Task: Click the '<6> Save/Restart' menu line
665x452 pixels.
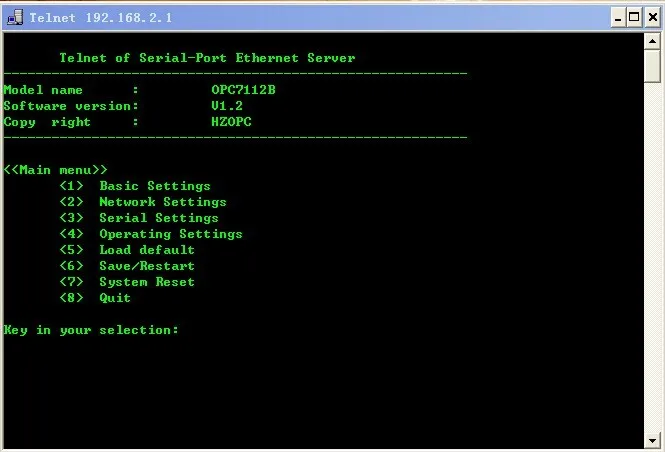Action: 127,266
